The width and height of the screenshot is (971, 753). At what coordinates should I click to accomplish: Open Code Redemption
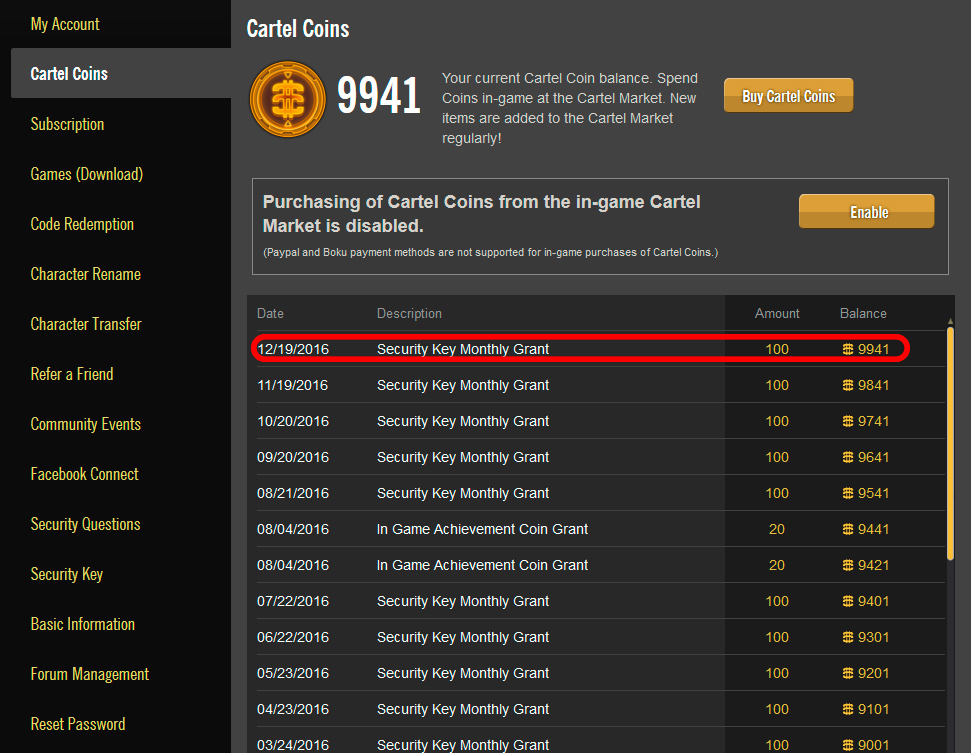[x=82, y=224]
